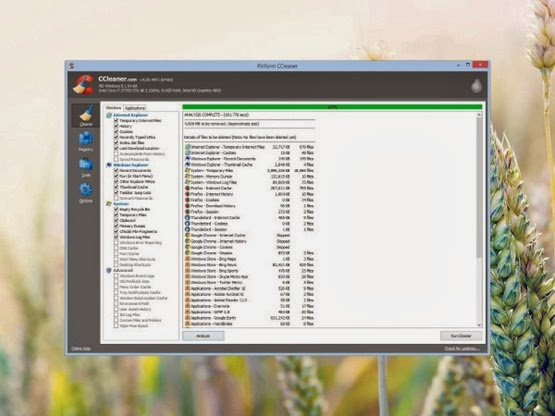The height and width of the screenshot is (416, 555).
Task: Select the Applications - Acrobat Distiller row
Action: click(x=249, y=288)
